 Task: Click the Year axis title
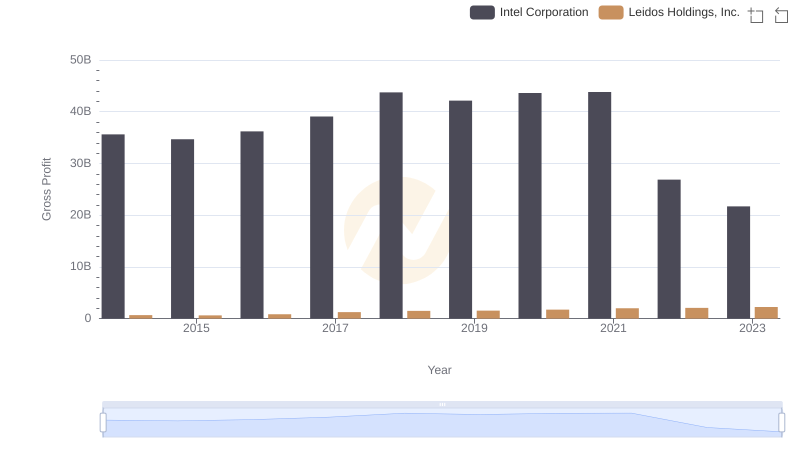click(x=439, y=370)
